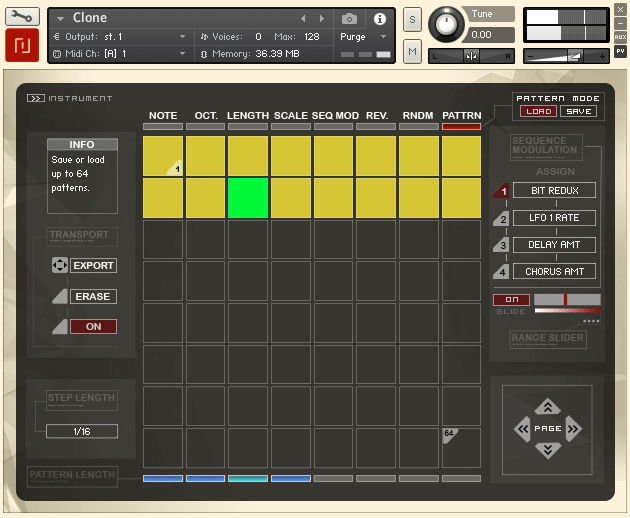
Task: Select the LENGTH column tab
Action: point(247,116)
